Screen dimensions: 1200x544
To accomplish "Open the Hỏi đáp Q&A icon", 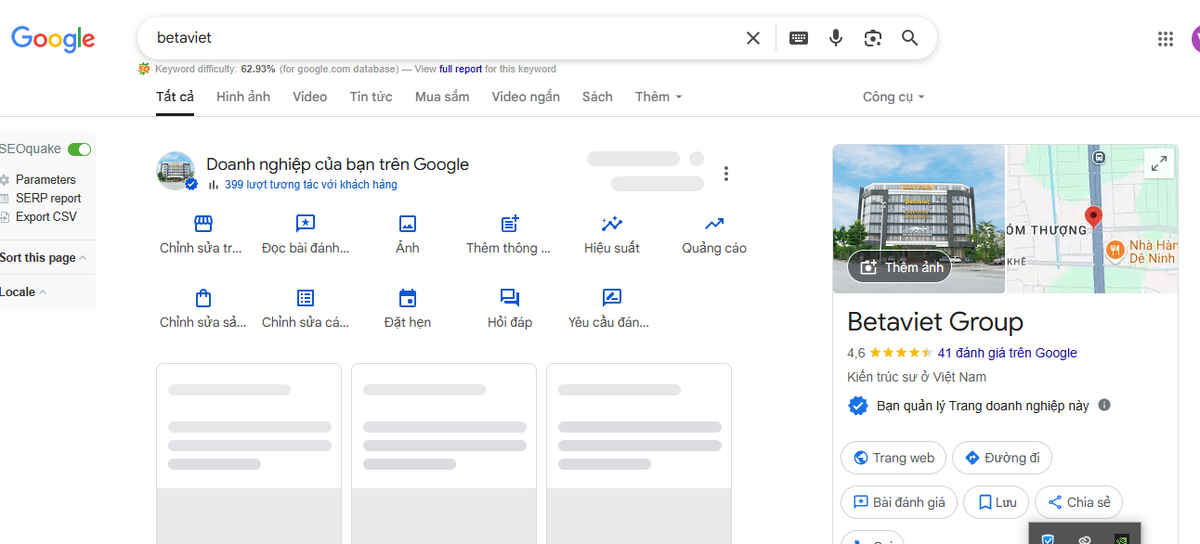I will click(x=509, y=298).
